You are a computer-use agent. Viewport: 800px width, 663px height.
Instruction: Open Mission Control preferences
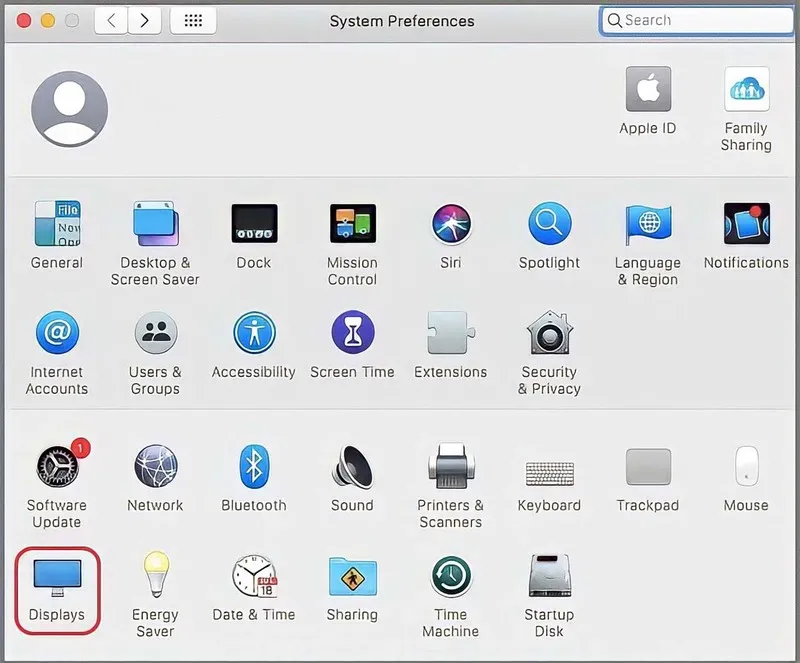point(352,224)
